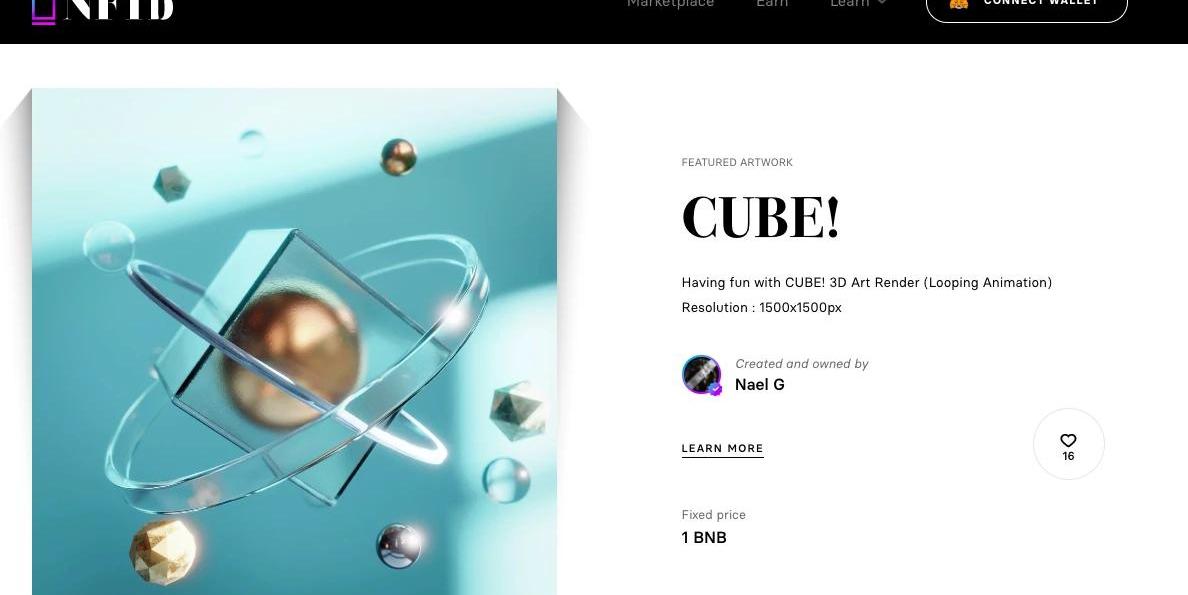Screen dimensions: 1188x595
Task: Go to the Earn section
Action: [772, 4]
